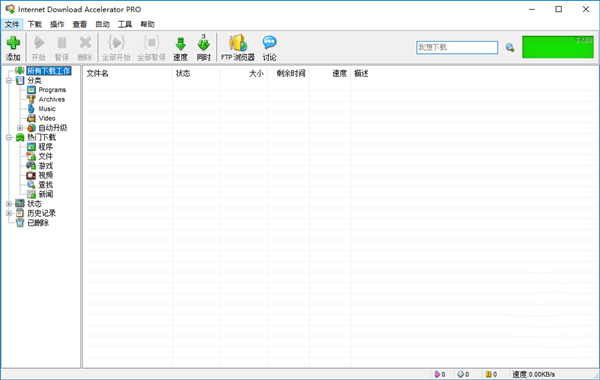Open the 速度 (Speed) toolbar button
The image size is (600, 380).
point(180,47)
